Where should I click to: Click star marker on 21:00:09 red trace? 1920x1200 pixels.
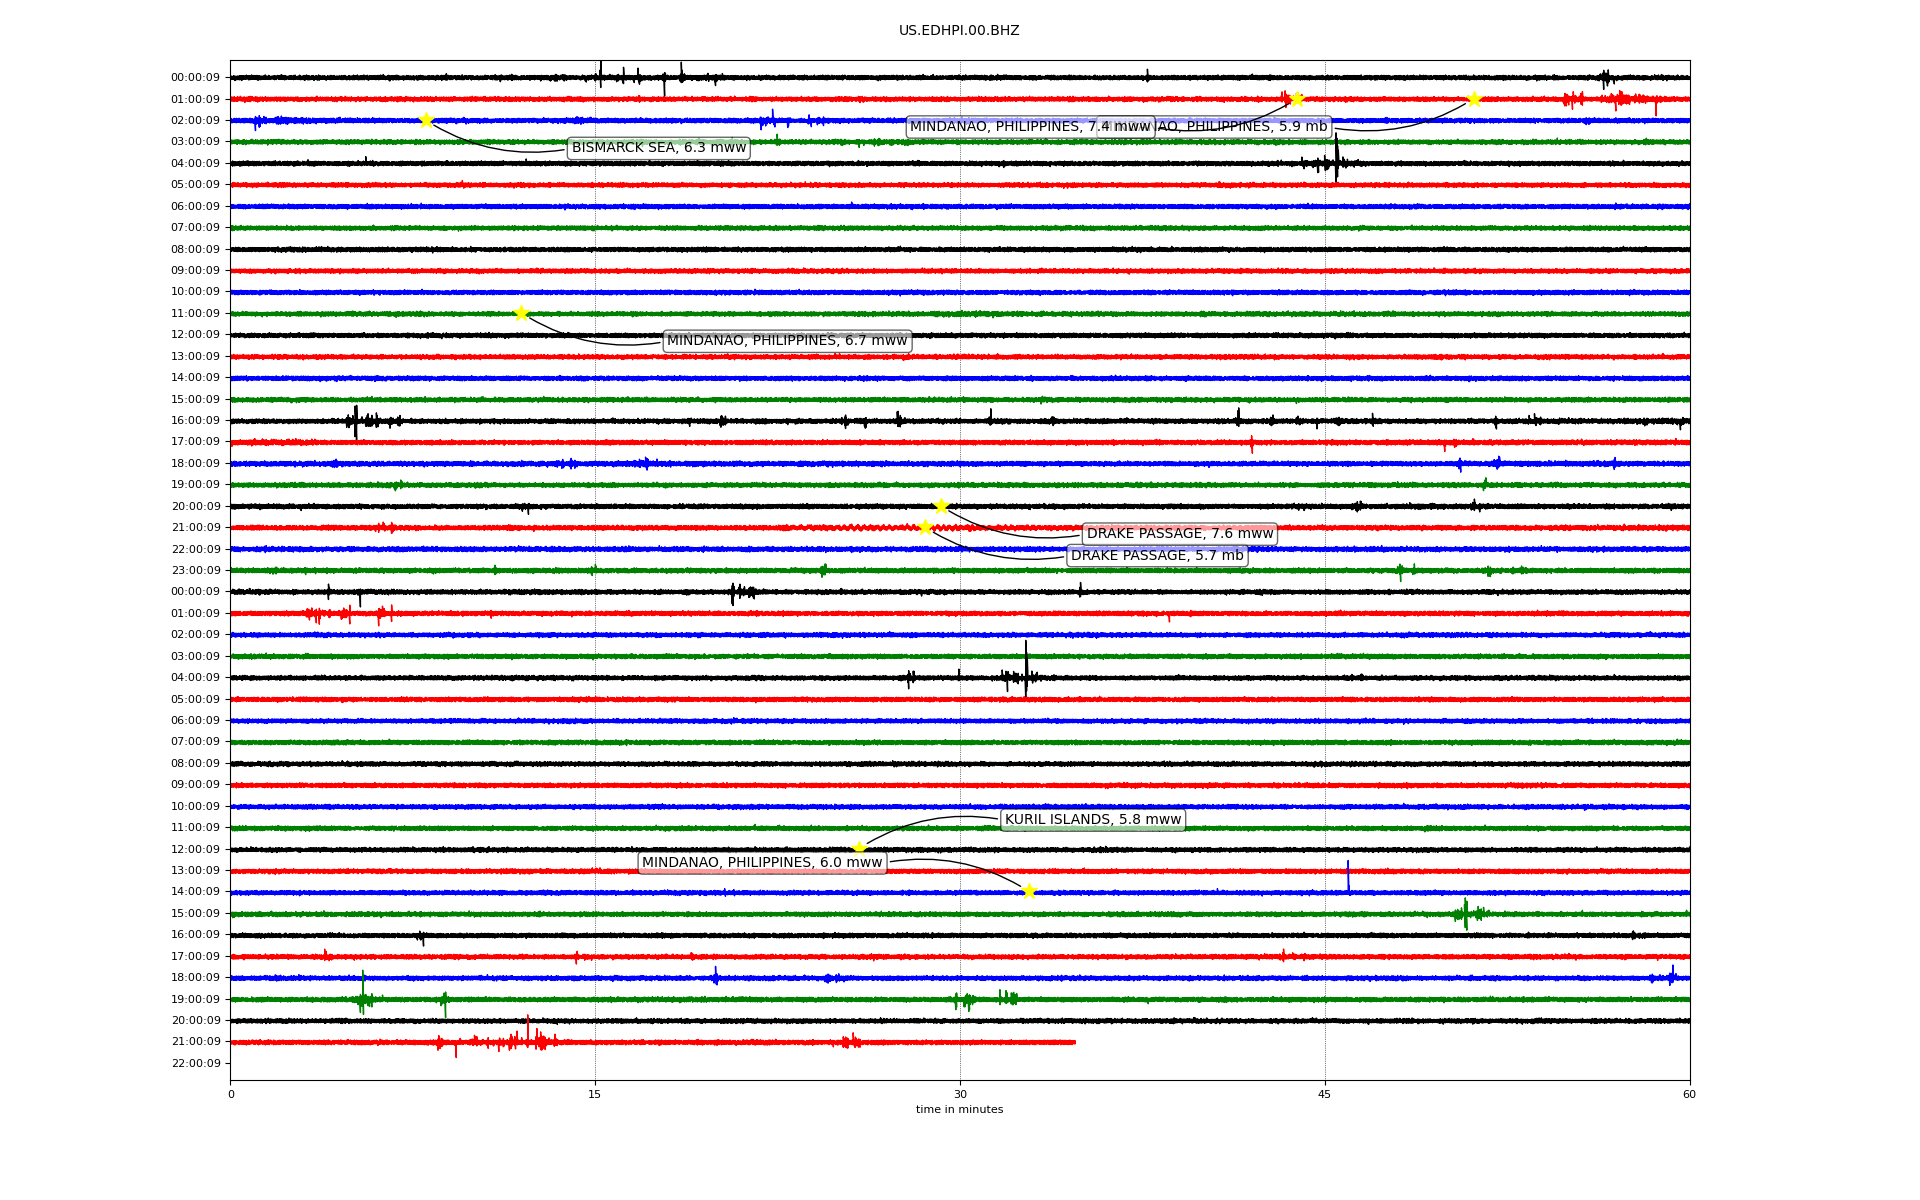925,527
